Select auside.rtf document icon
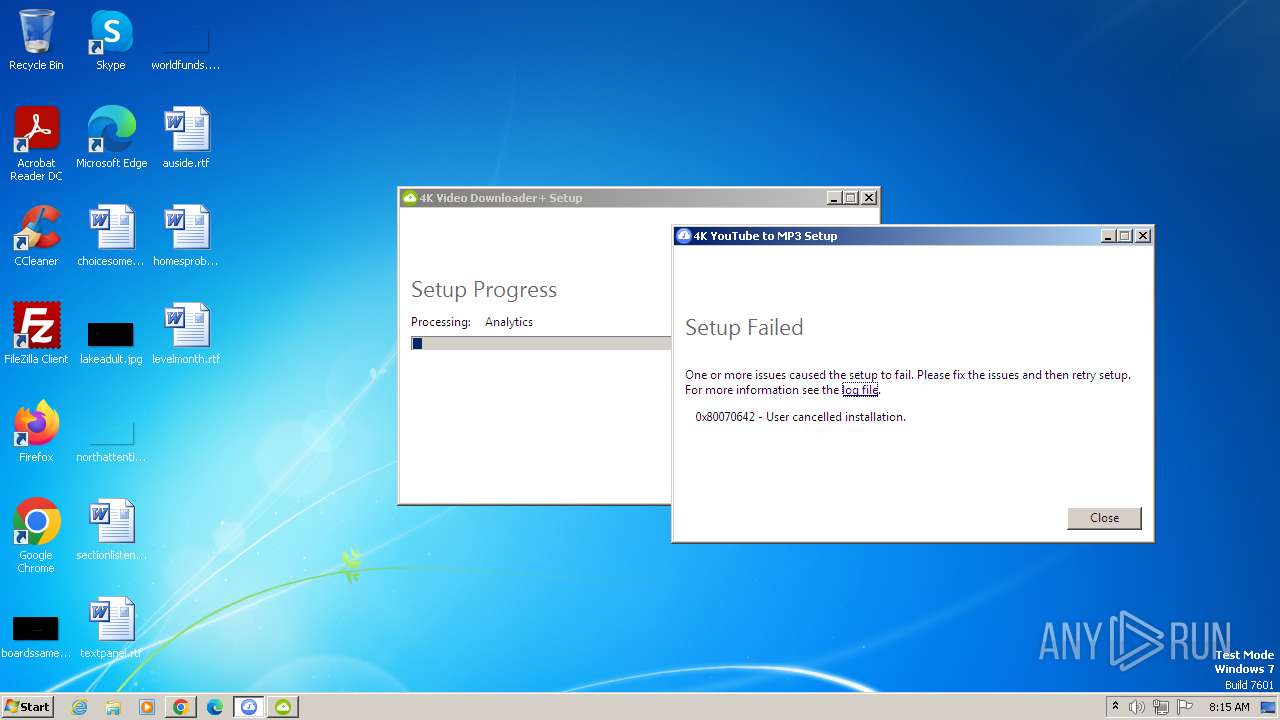Screen dimensions: 1280x720 point(186,138)
